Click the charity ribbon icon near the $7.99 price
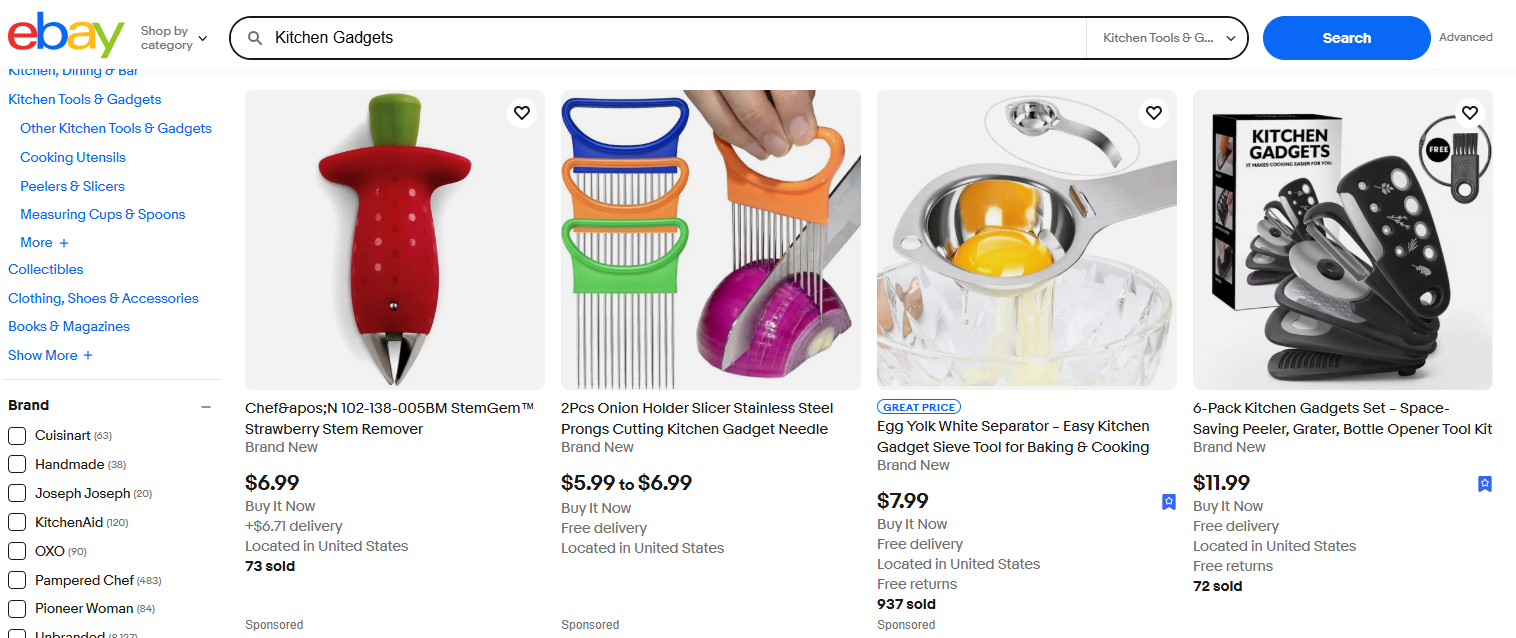This screenshot has height=638, width=1516. pyautogui.click(x=1168, y=502)
